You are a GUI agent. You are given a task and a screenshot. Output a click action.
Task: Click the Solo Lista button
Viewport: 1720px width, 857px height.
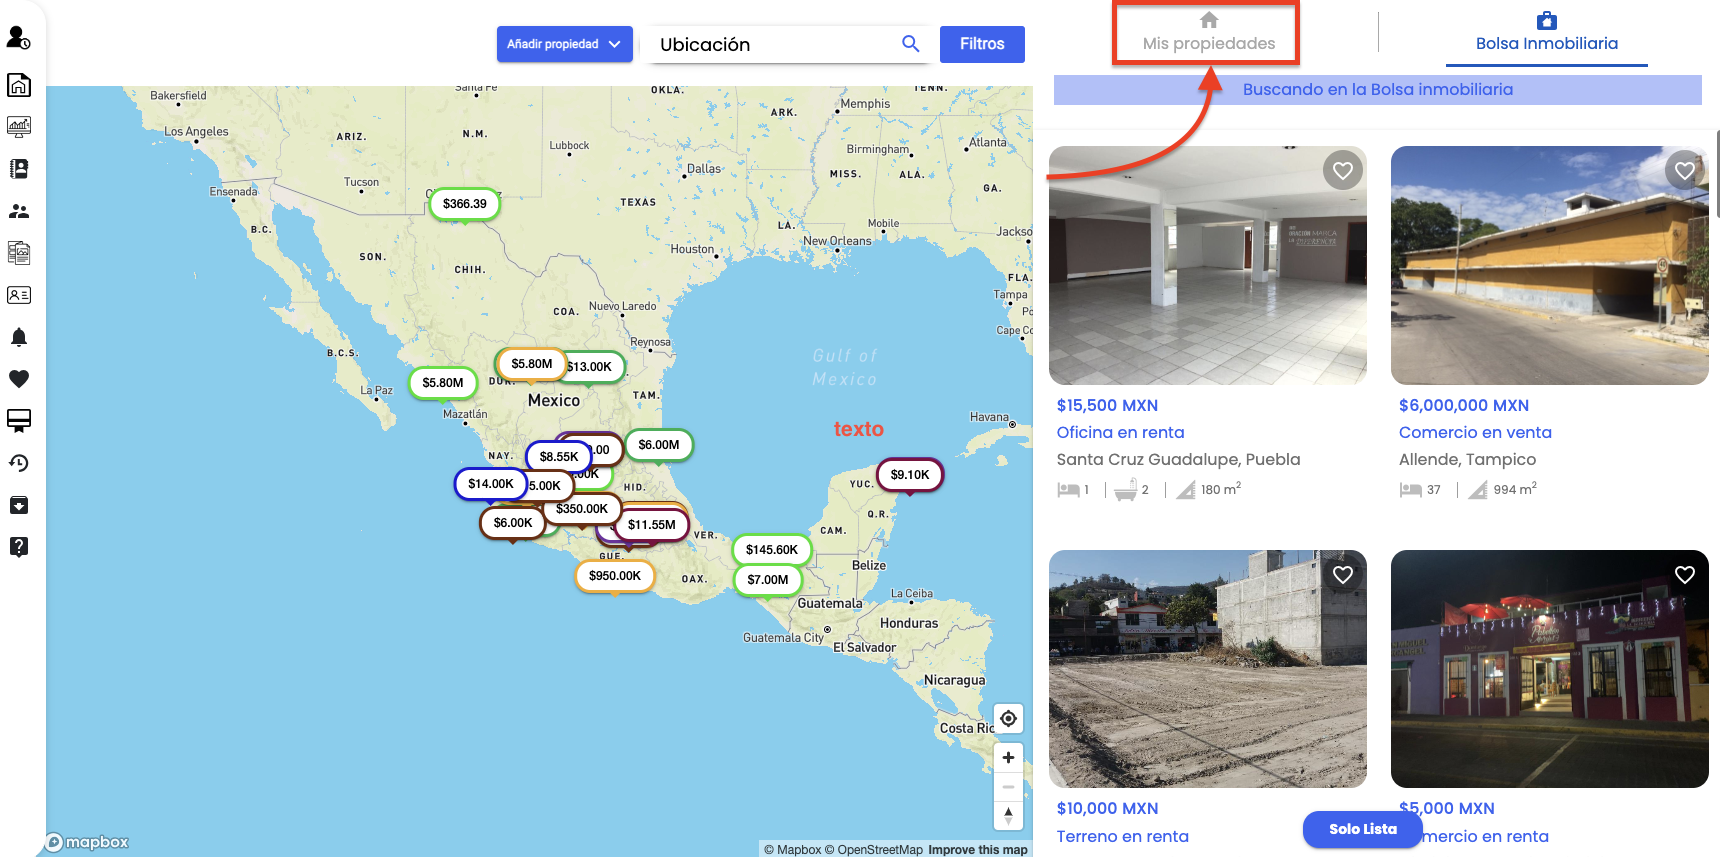(1362, 829)
